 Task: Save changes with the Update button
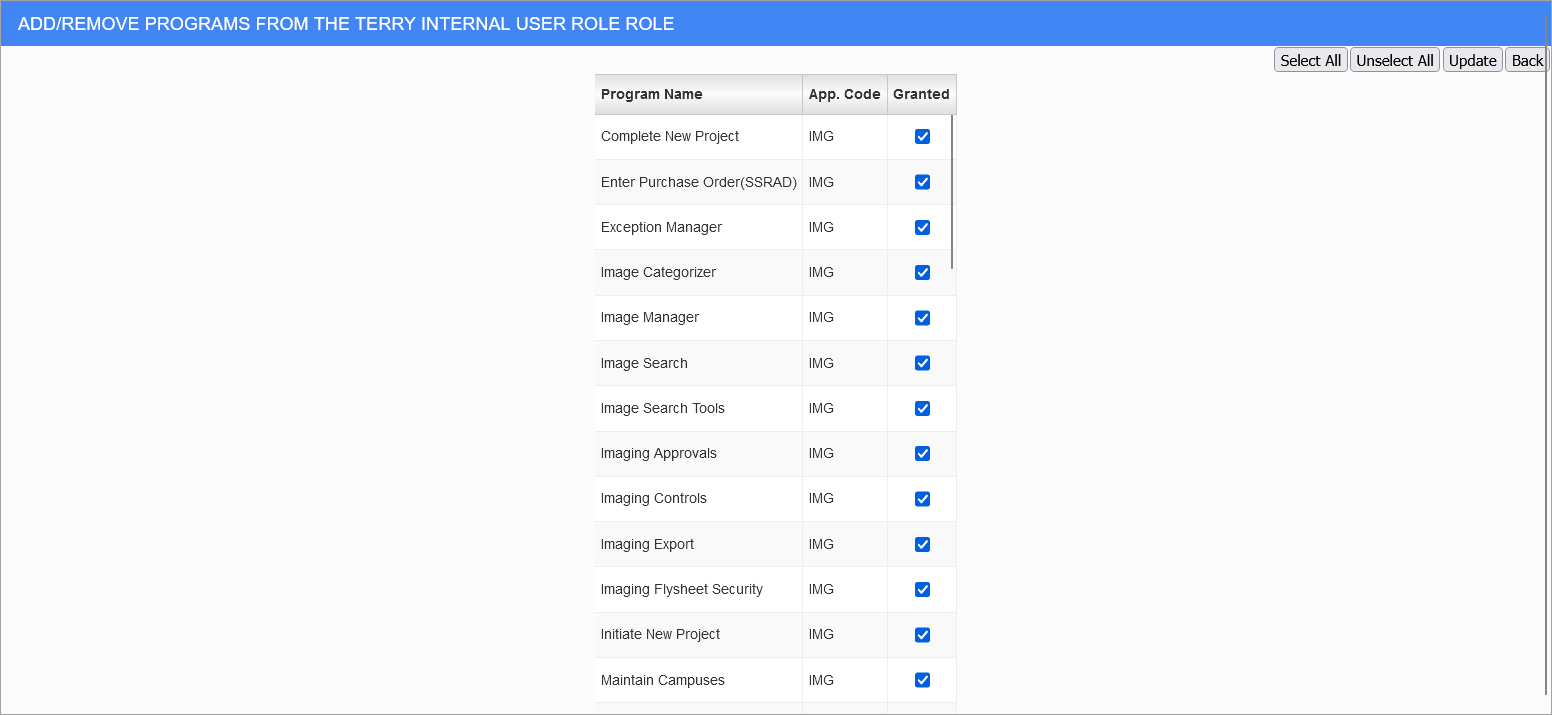click(x=1472, y=60)
